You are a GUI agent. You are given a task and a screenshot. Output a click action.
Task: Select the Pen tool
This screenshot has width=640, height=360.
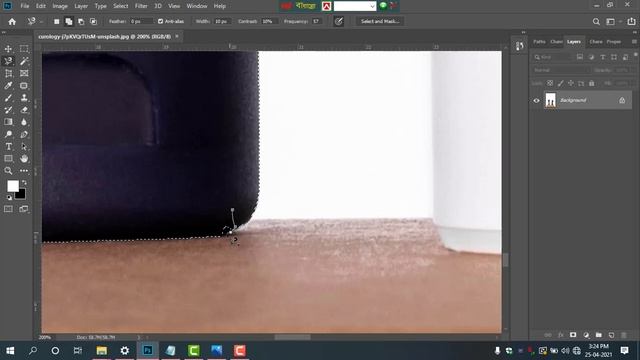click(24, 134)
